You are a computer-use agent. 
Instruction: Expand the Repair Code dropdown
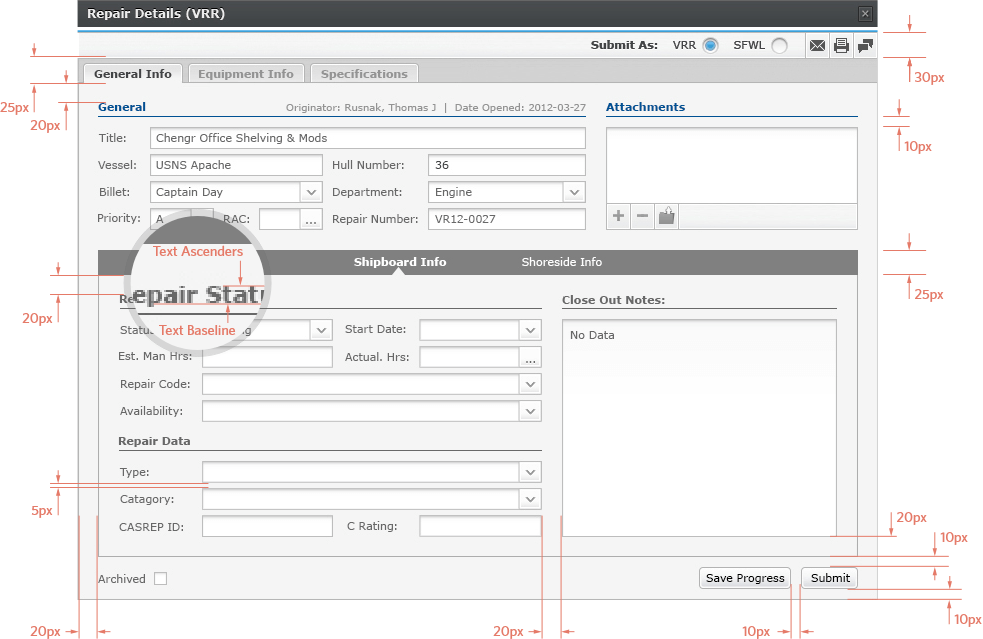[530, 384]
